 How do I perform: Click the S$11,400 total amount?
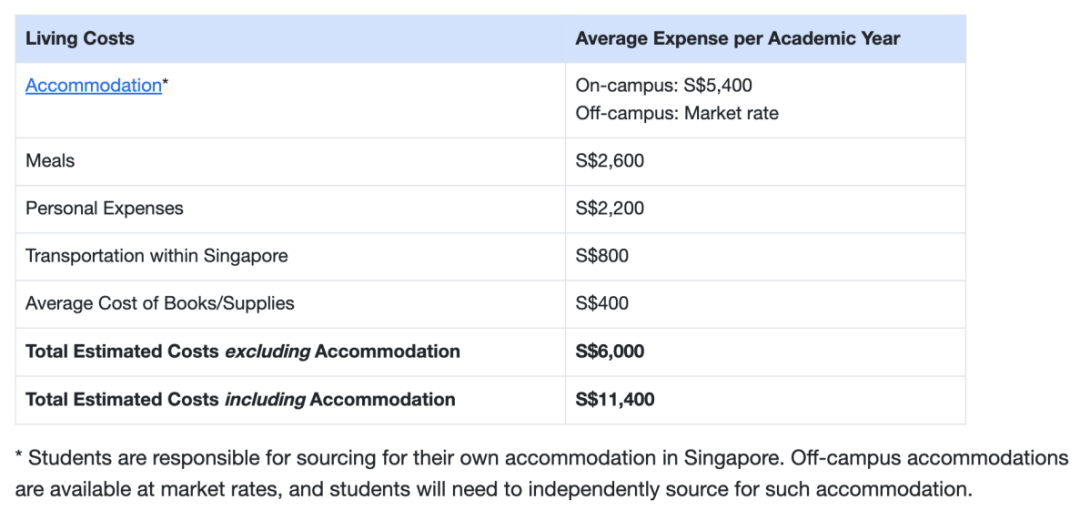(615, 400)
